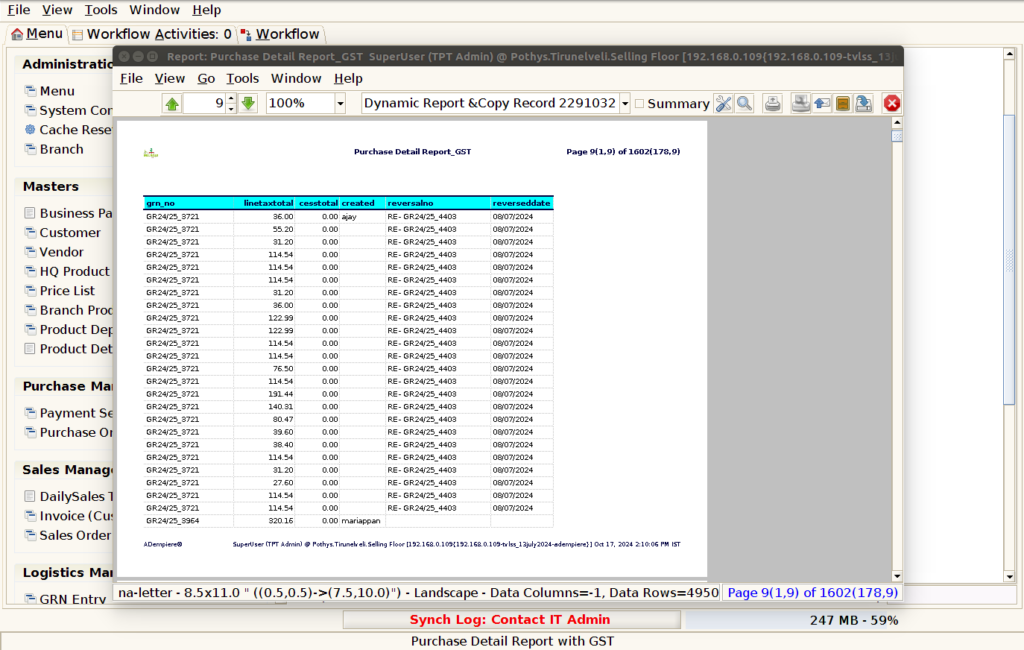Screen dimensions: 1024x650
Task: Increment page number spinner up
Action: tap(231, 99)
